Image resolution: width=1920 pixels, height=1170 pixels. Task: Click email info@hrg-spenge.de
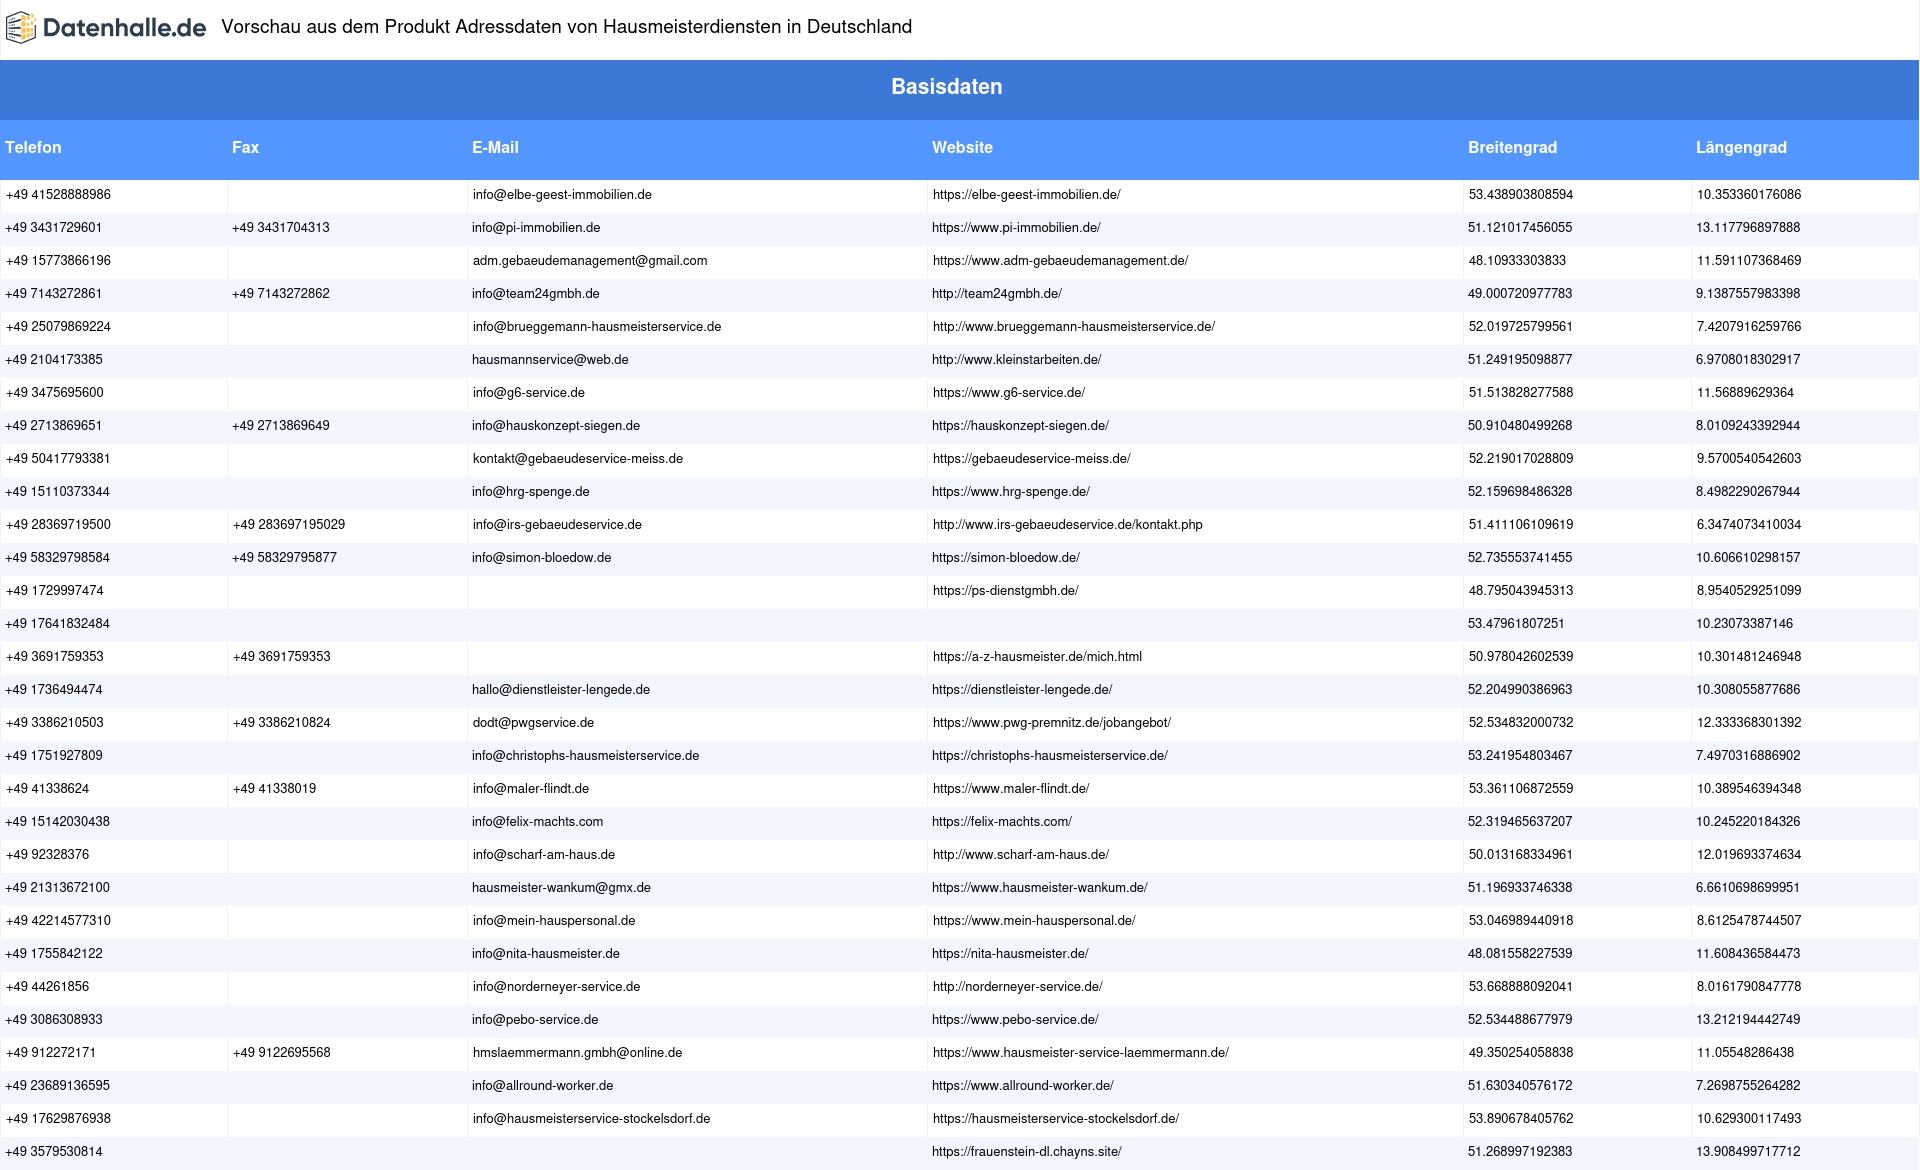(531, 492)
